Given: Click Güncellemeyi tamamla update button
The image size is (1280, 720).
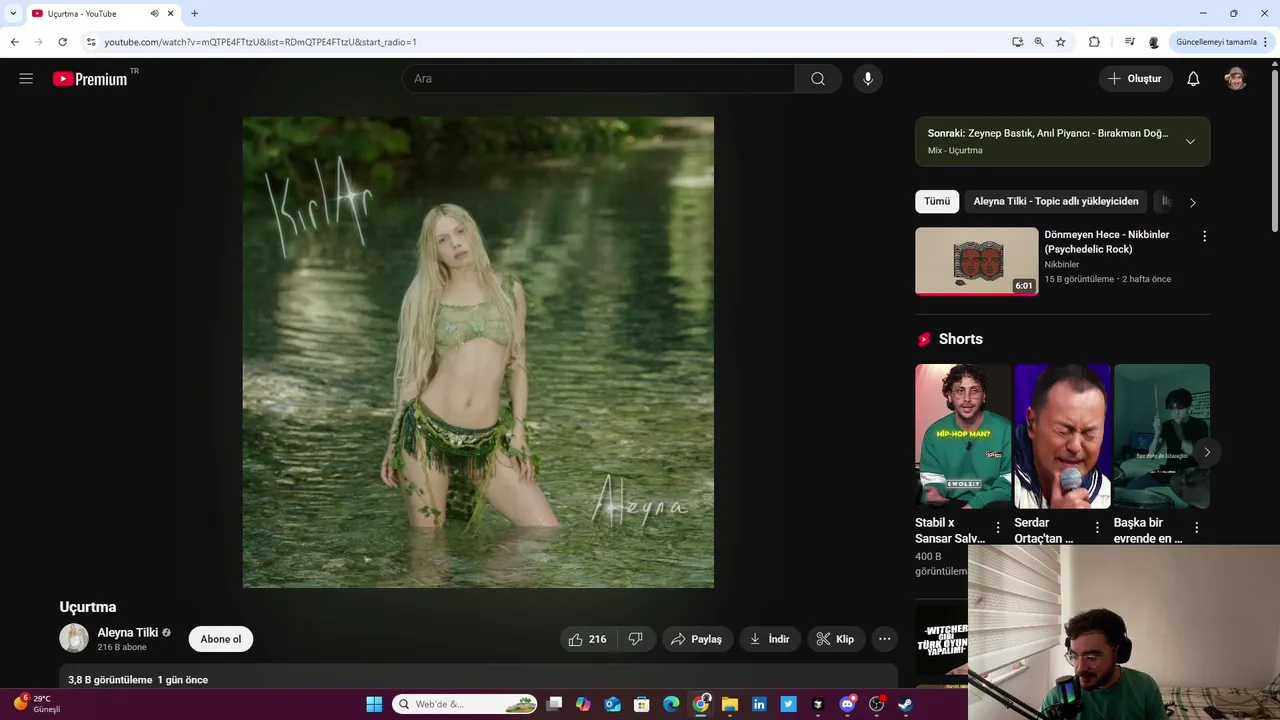Looking at the screenshot, I should pyautogui.click(x=1223, y=42).
